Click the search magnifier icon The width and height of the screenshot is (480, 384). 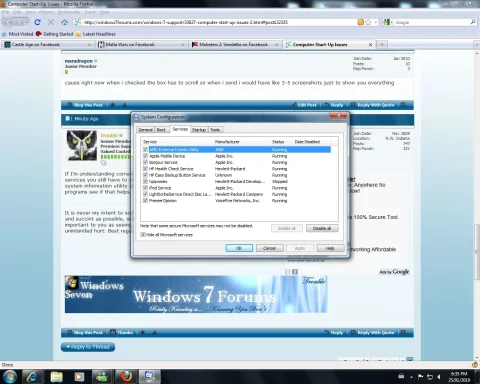(473, 22)
